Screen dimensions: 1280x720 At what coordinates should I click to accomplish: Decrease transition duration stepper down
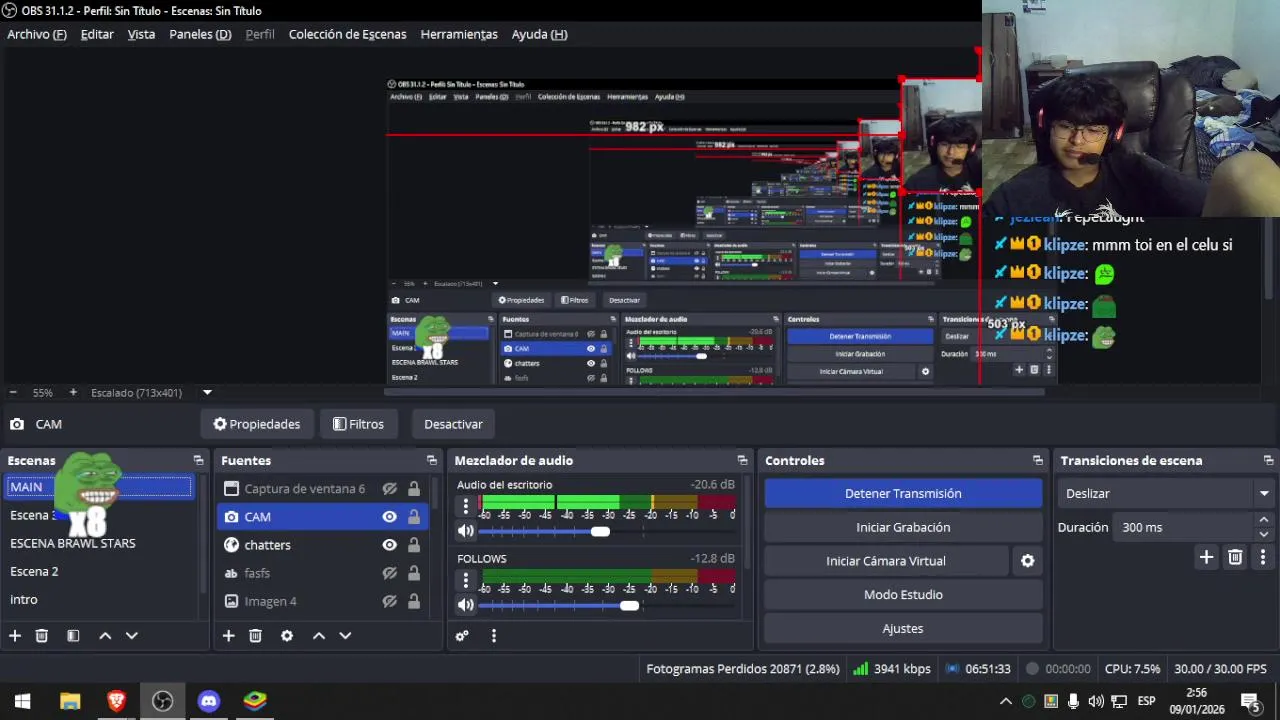(x=1264, y=534)
